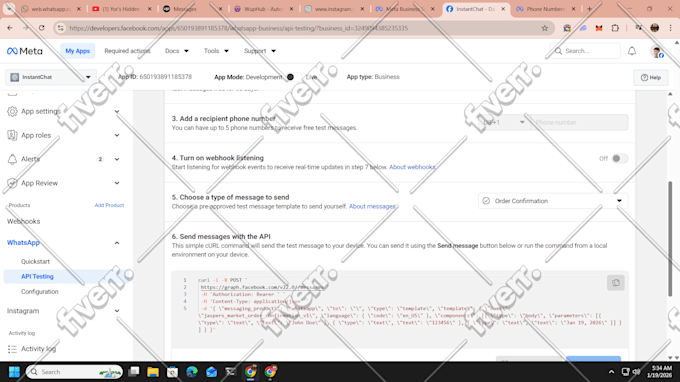This screenshot has width=680, height=382.
Task: Open Microsoft Edge from taskbar
Action: [x=192, y=372]
